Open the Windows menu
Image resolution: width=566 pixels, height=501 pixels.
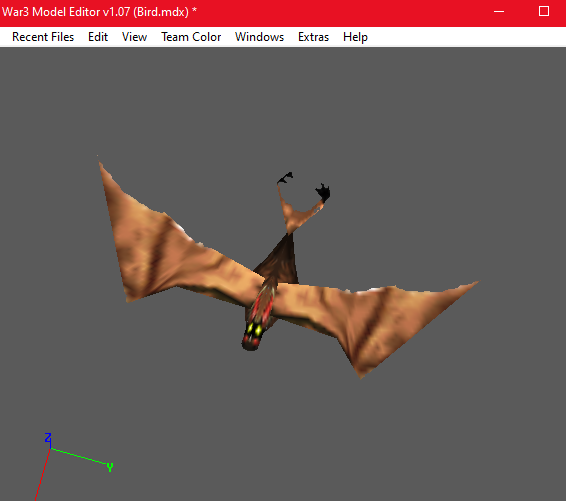tap(259, 37)
